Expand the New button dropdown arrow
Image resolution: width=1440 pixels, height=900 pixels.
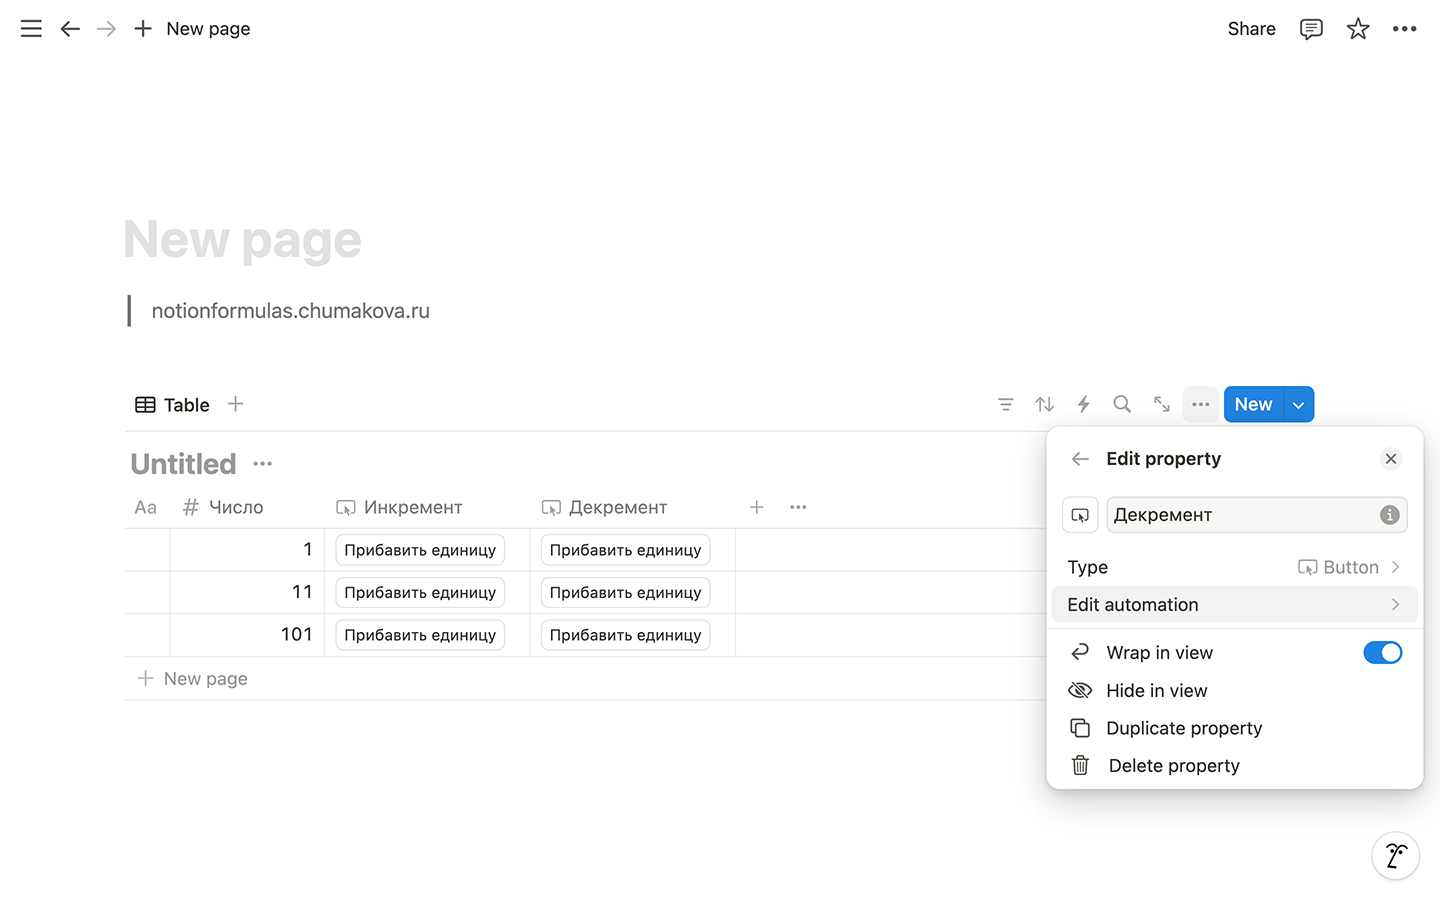point(1299,405)
